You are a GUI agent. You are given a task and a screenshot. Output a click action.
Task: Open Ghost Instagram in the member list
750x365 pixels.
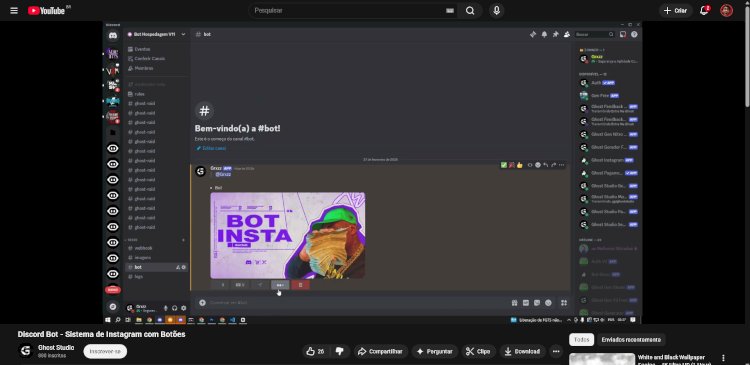click(608, 160)
